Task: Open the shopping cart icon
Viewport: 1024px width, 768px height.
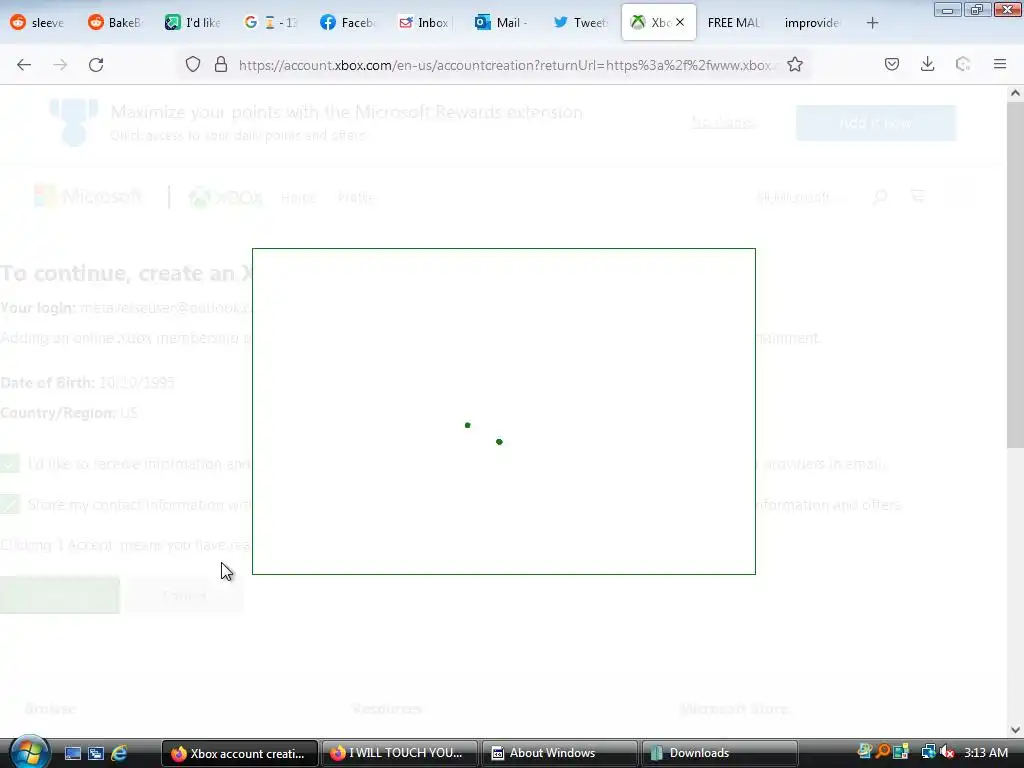Action: point(918,196)
